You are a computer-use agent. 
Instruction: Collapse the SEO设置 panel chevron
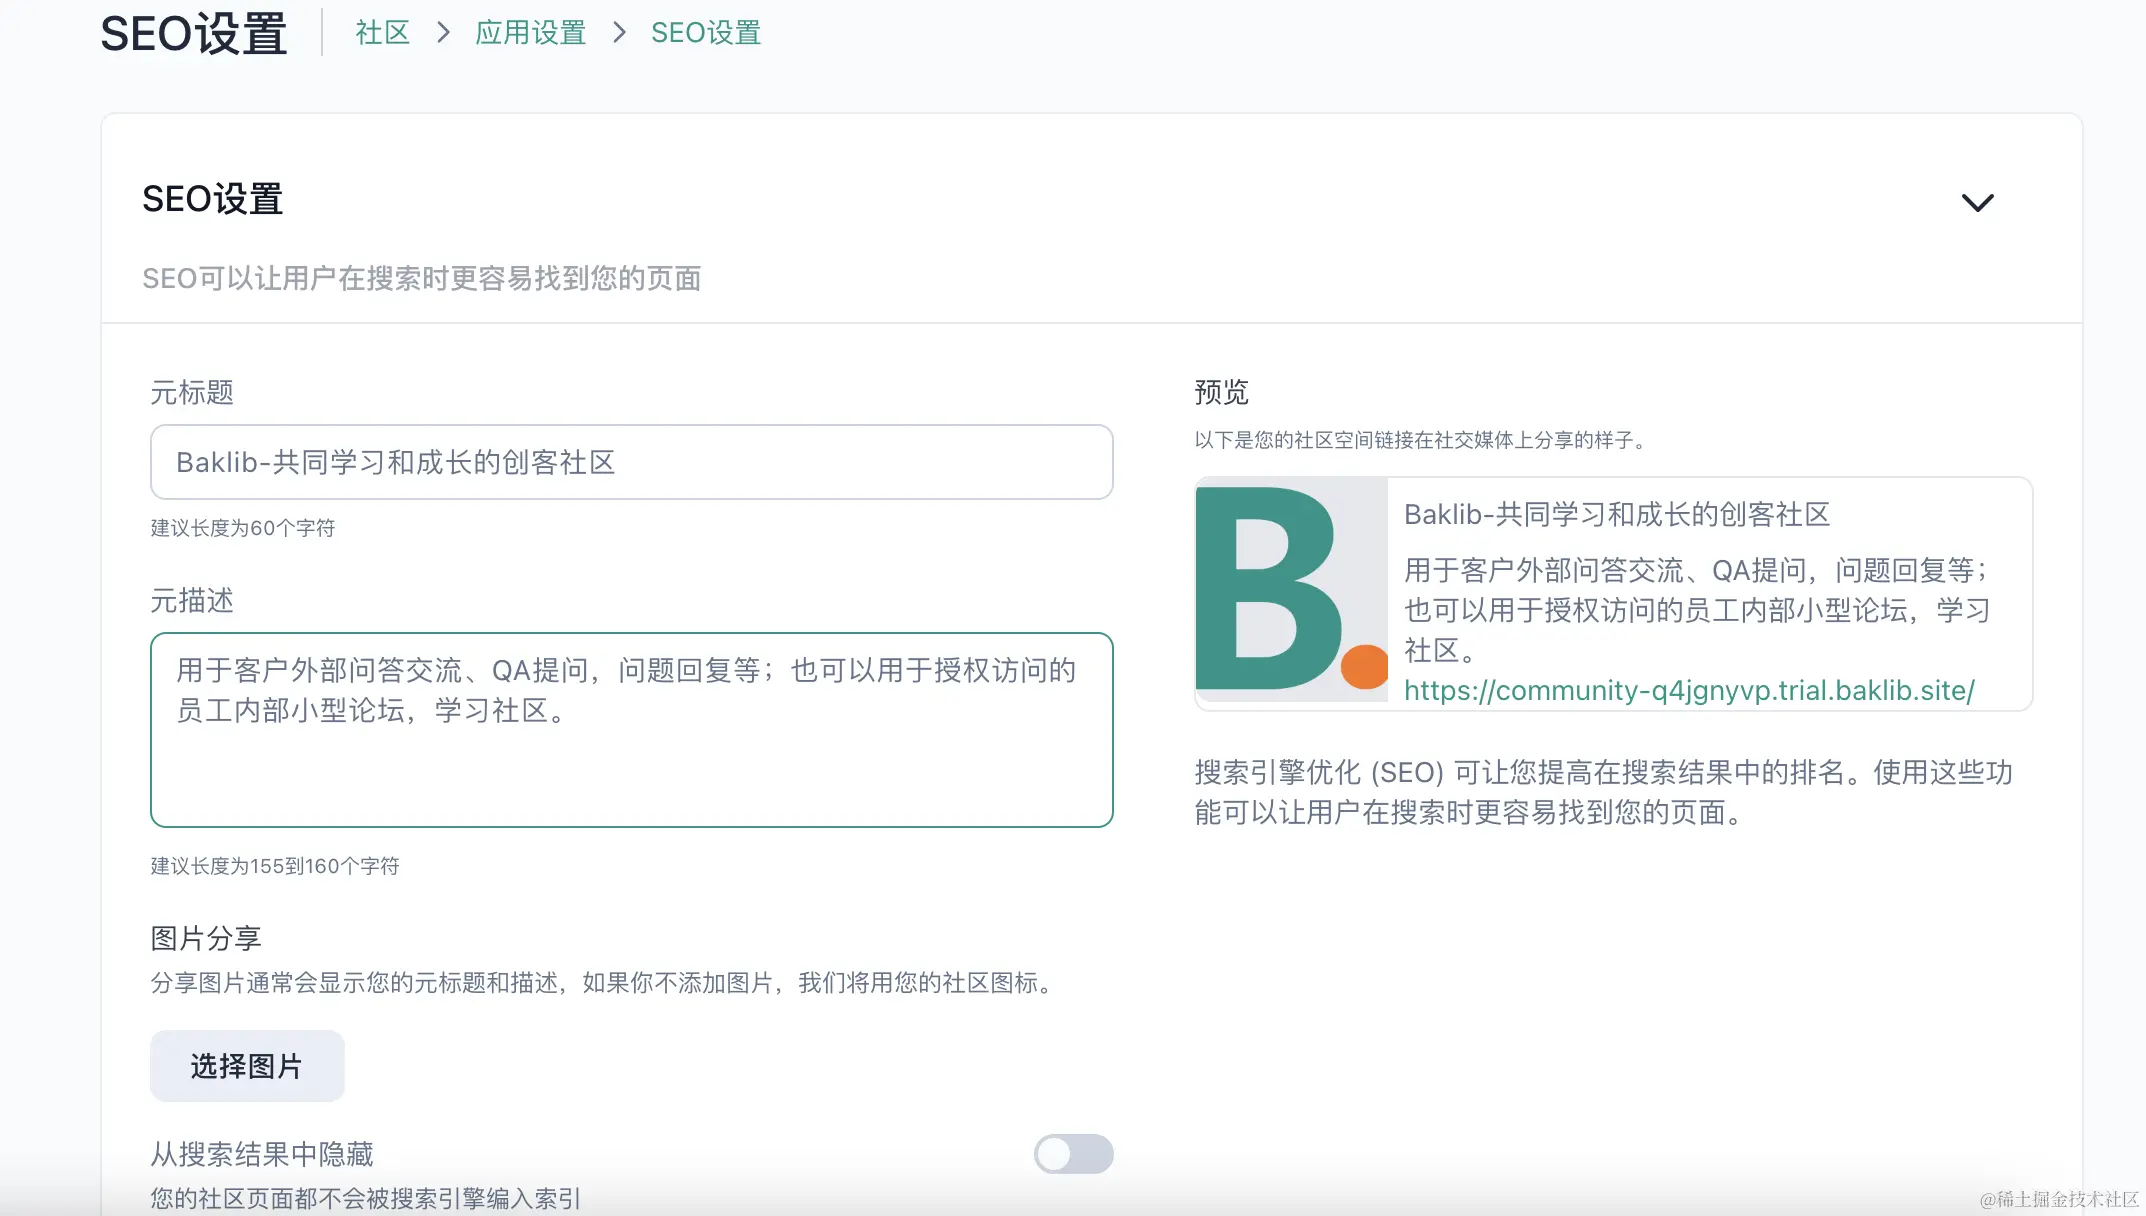tap(1977, 203)
